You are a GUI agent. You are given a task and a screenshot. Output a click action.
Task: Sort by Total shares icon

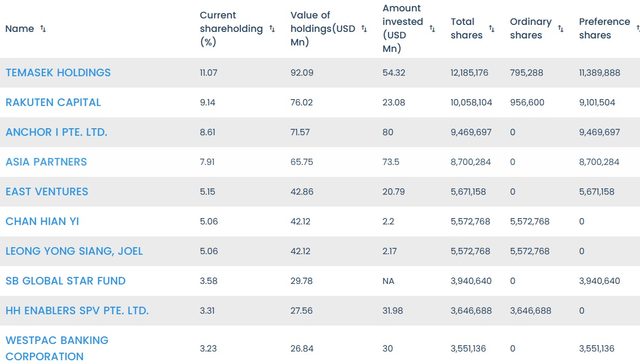click(x=491, y=29)
